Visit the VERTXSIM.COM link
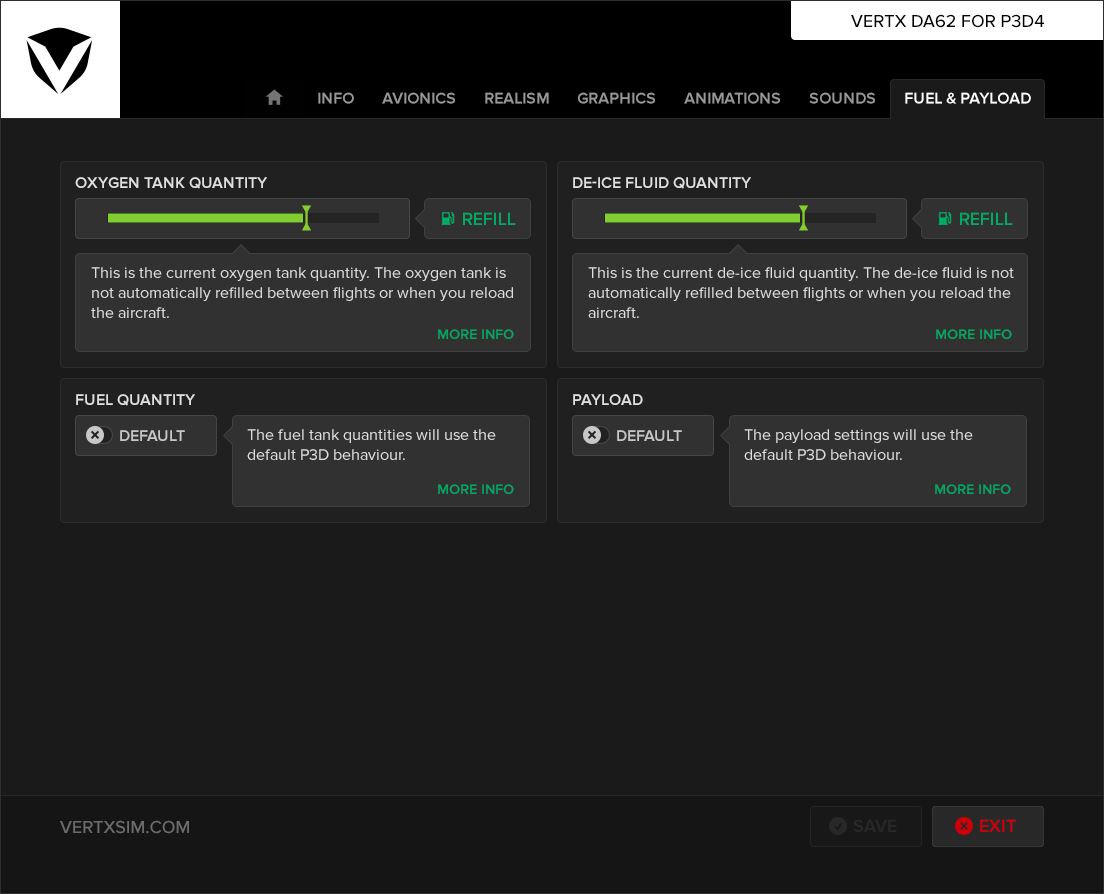The height and width of the screenshot is (894, 1104). 125,827
